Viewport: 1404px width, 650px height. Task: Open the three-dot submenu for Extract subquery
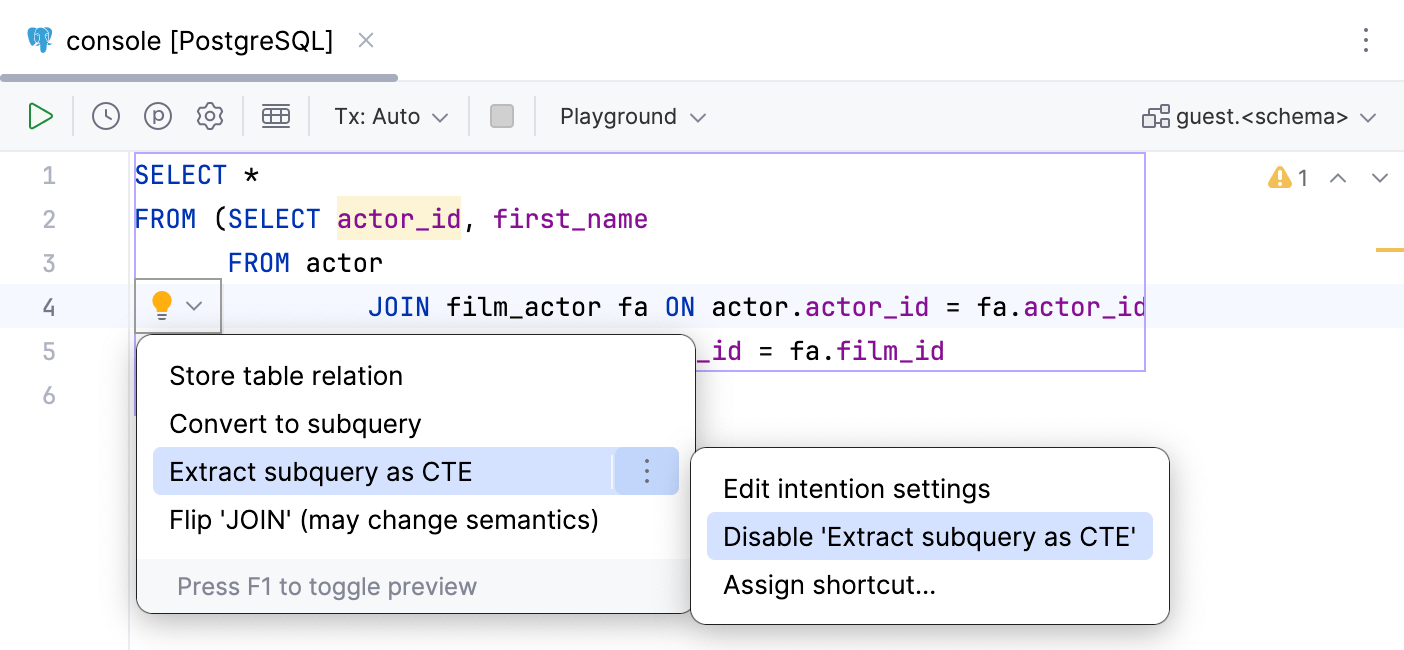(647, 471)
